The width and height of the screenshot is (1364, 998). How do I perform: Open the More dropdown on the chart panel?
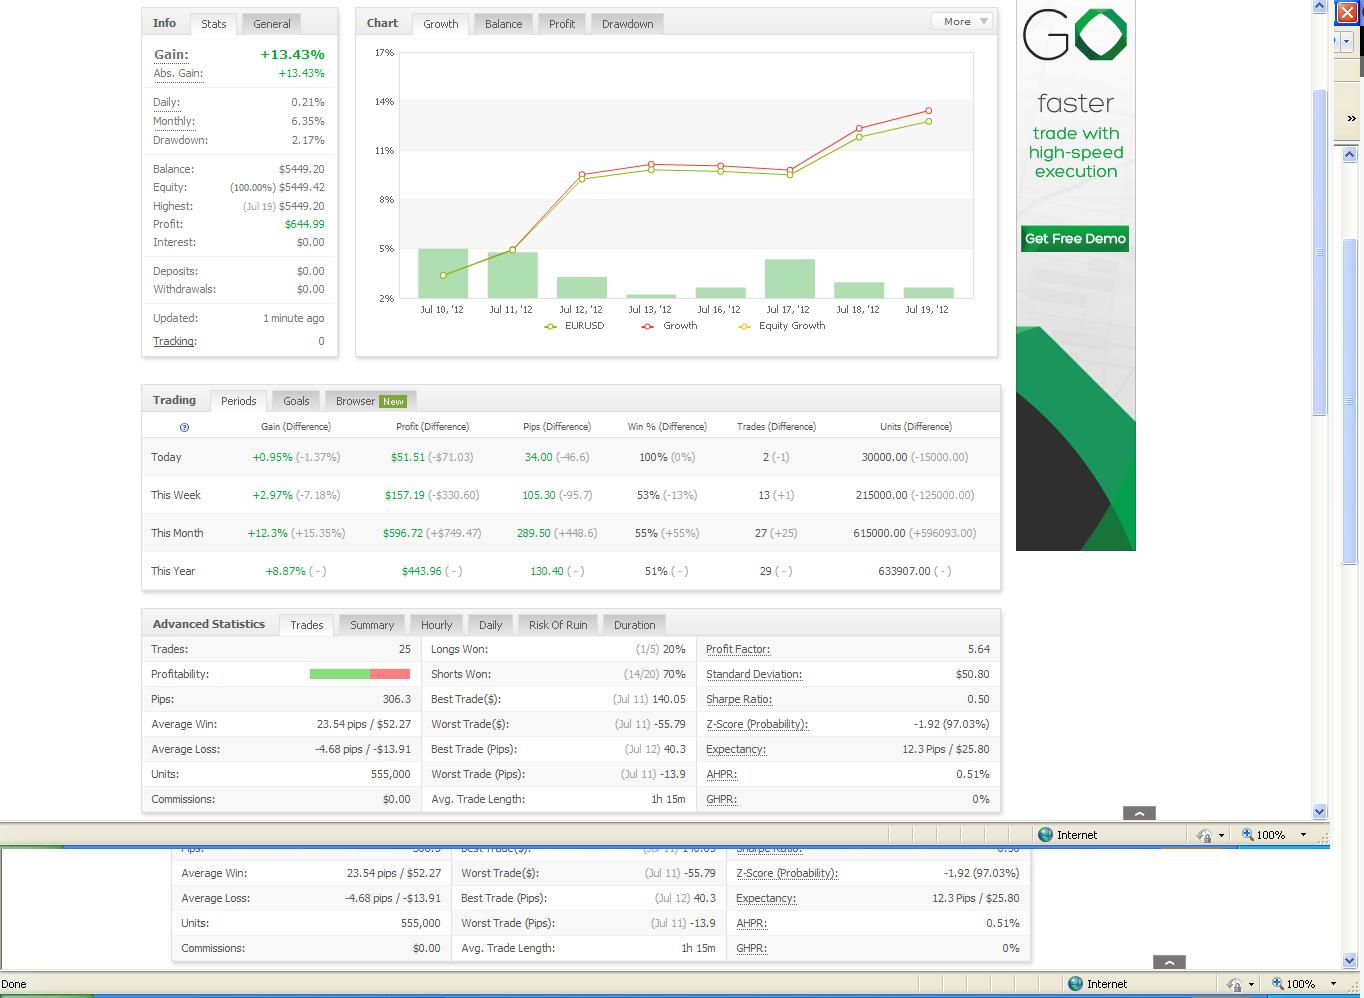click(x=962, y=21)
